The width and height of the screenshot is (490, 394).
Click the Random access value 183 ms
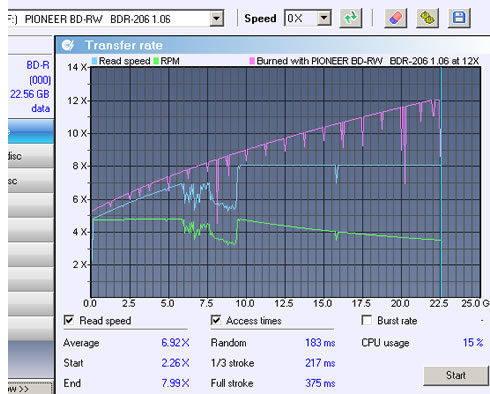tap(320, 343)
